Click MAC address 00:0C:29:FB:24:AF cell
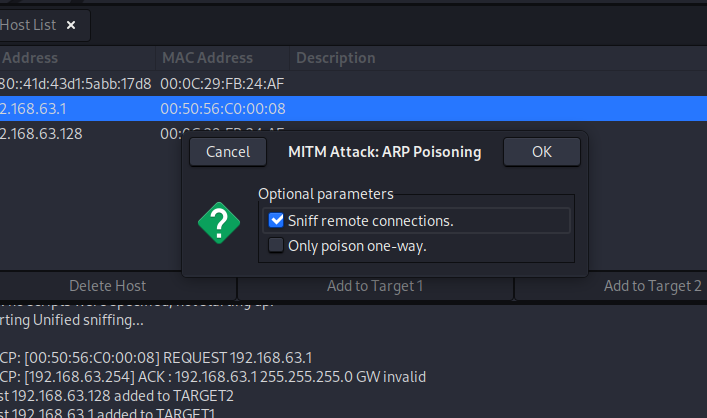The height and width of the screenshot is (418, 707). pos(222,83)
